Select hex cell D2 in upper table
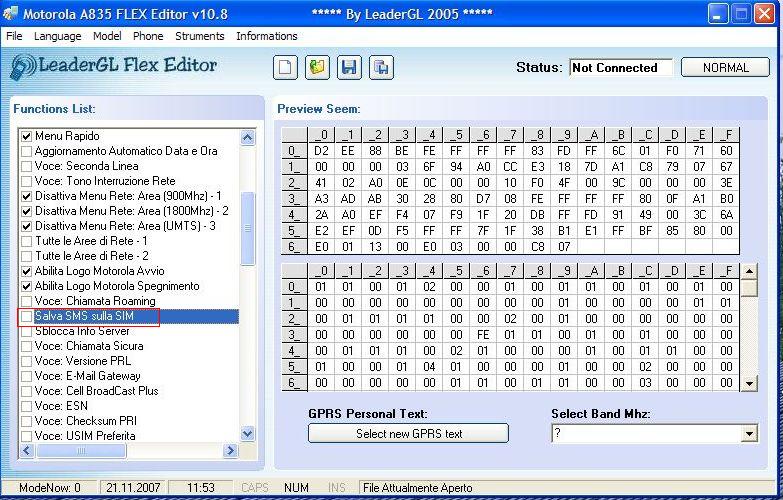Viewport: 783px width, 500px height. tap(321, 151)
